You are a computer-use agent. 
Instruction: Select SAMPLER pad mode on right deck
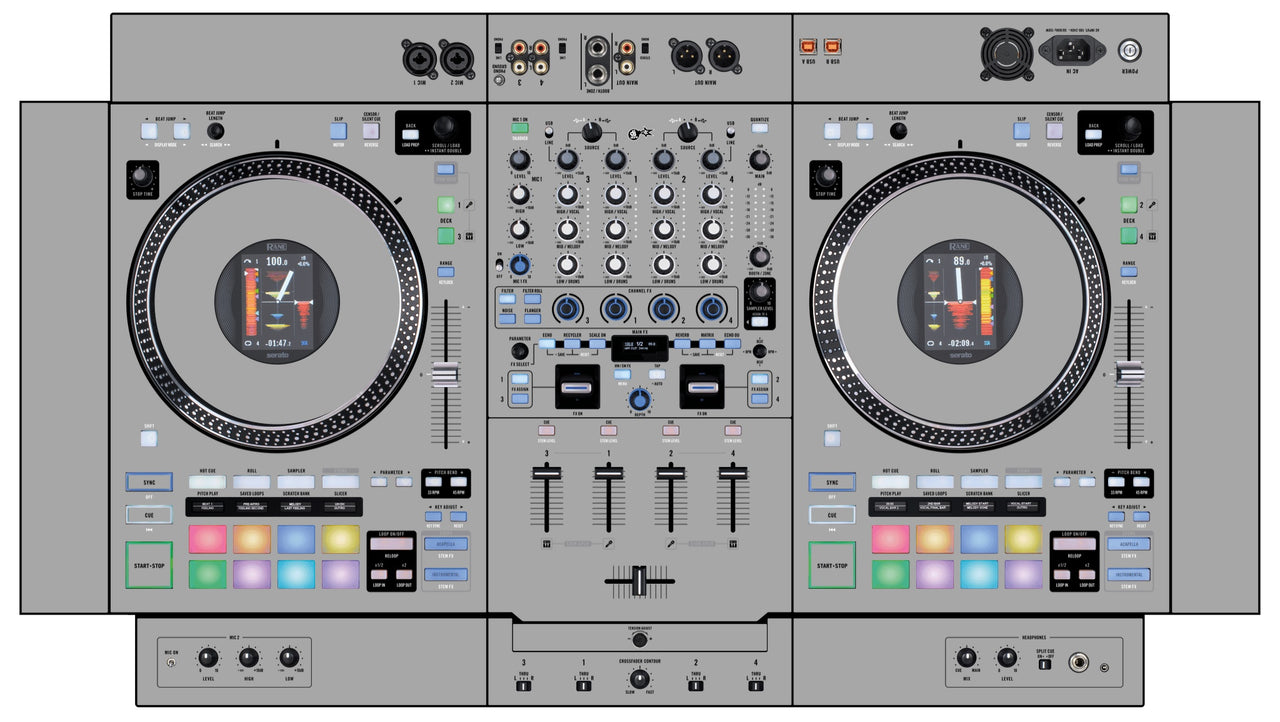(980, 482)
